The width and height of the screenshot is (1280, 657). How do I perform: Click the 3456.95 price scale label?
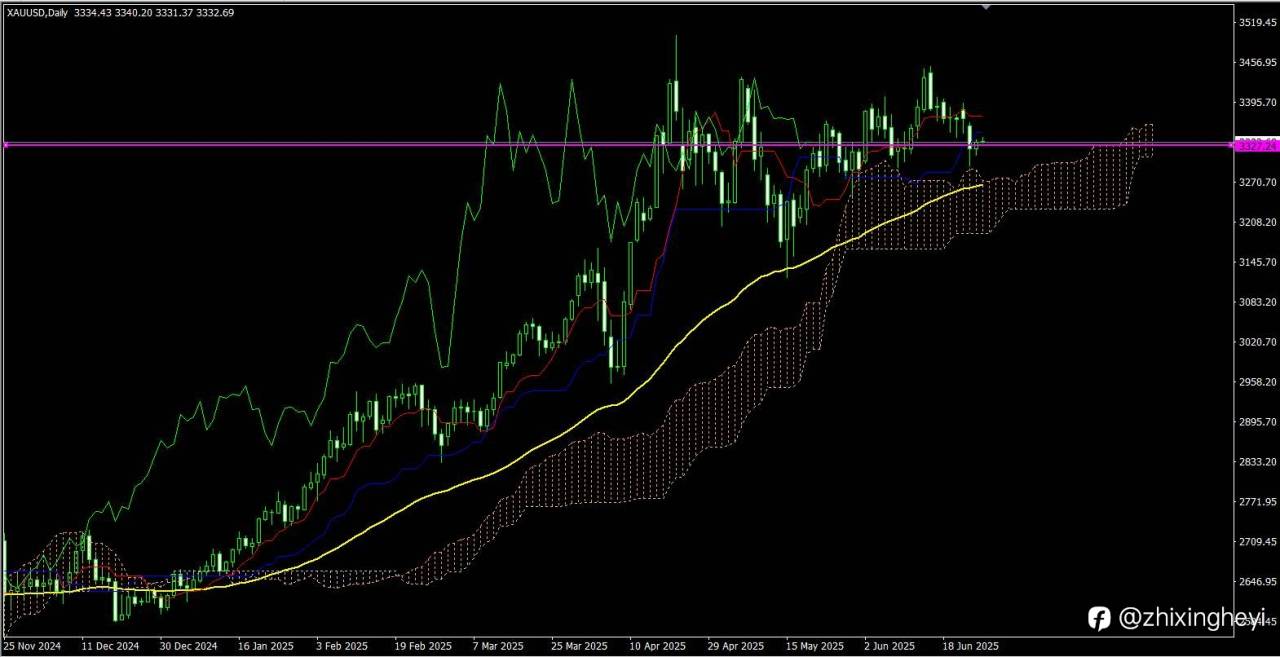coord(1258,62)
